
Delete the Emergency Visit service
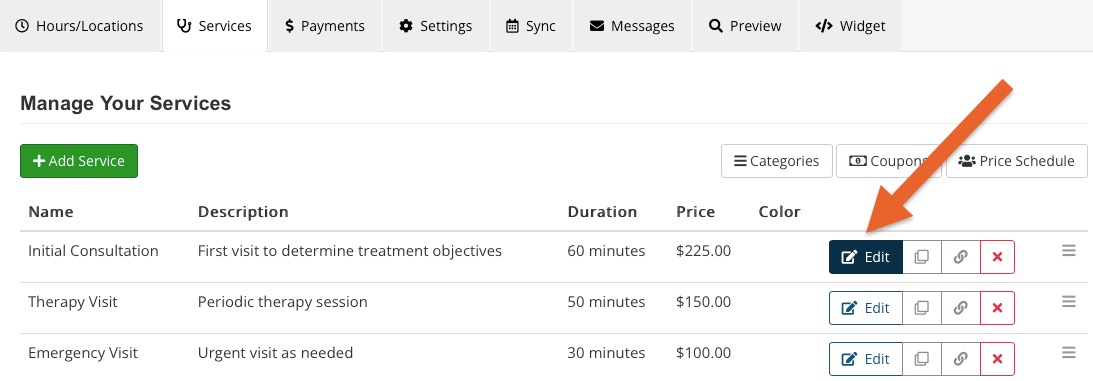click(998, 359)
